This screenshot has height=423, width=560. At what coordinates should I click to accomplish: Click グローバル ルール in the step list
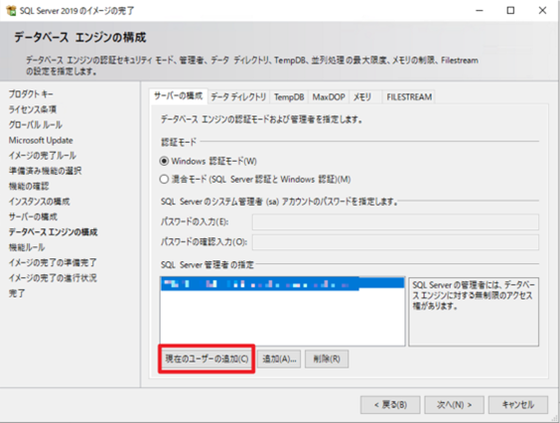35,125
